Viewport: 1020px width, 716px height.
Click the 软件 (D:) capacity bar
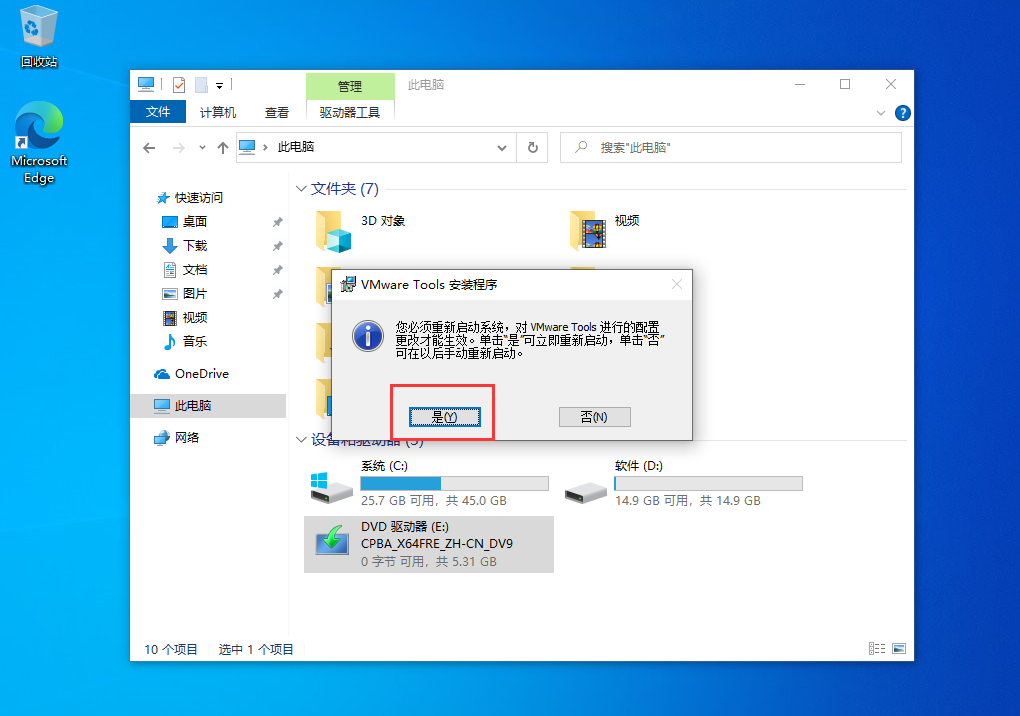[x=708, y=483]
